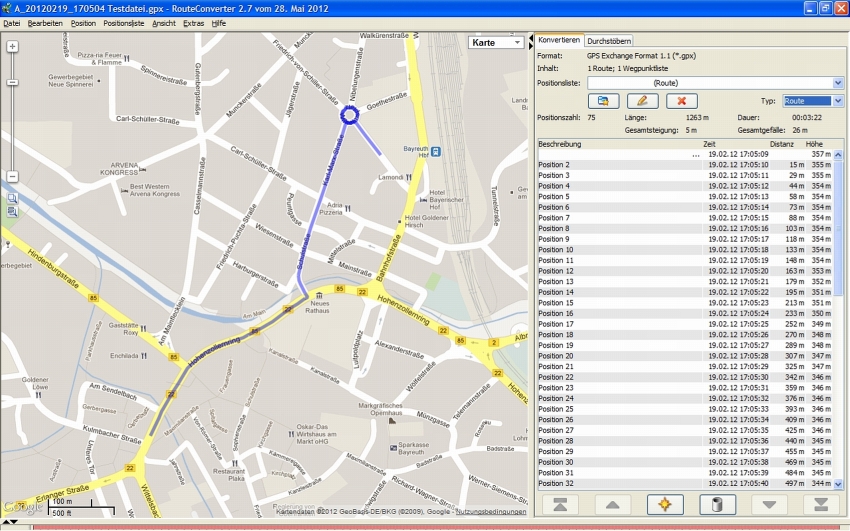The width and height of the screenshot is (850, 531).
Task: Select the Position 32 row
Action: (x=685, y=483)
